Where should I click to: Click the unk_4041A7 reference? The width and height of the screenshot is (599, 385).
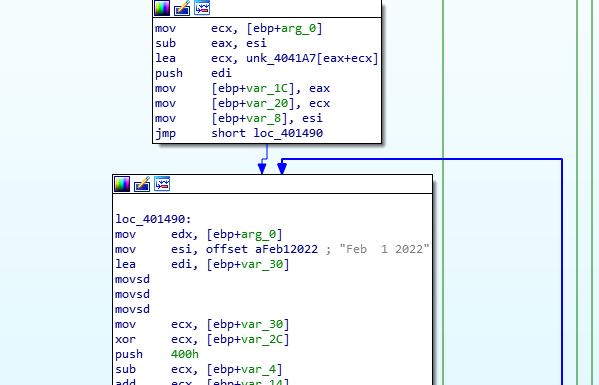tap(281, 58)
